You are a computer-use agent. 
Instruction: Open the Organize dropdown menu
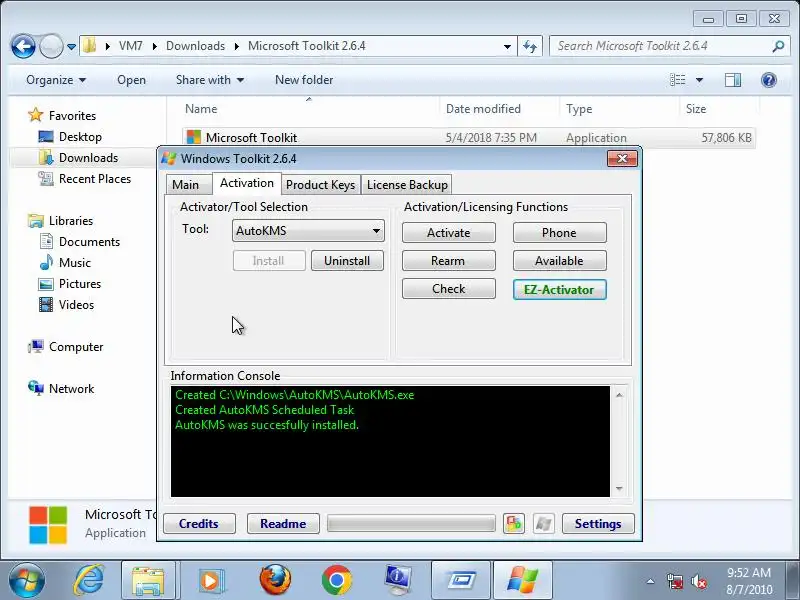click(56, 80)
